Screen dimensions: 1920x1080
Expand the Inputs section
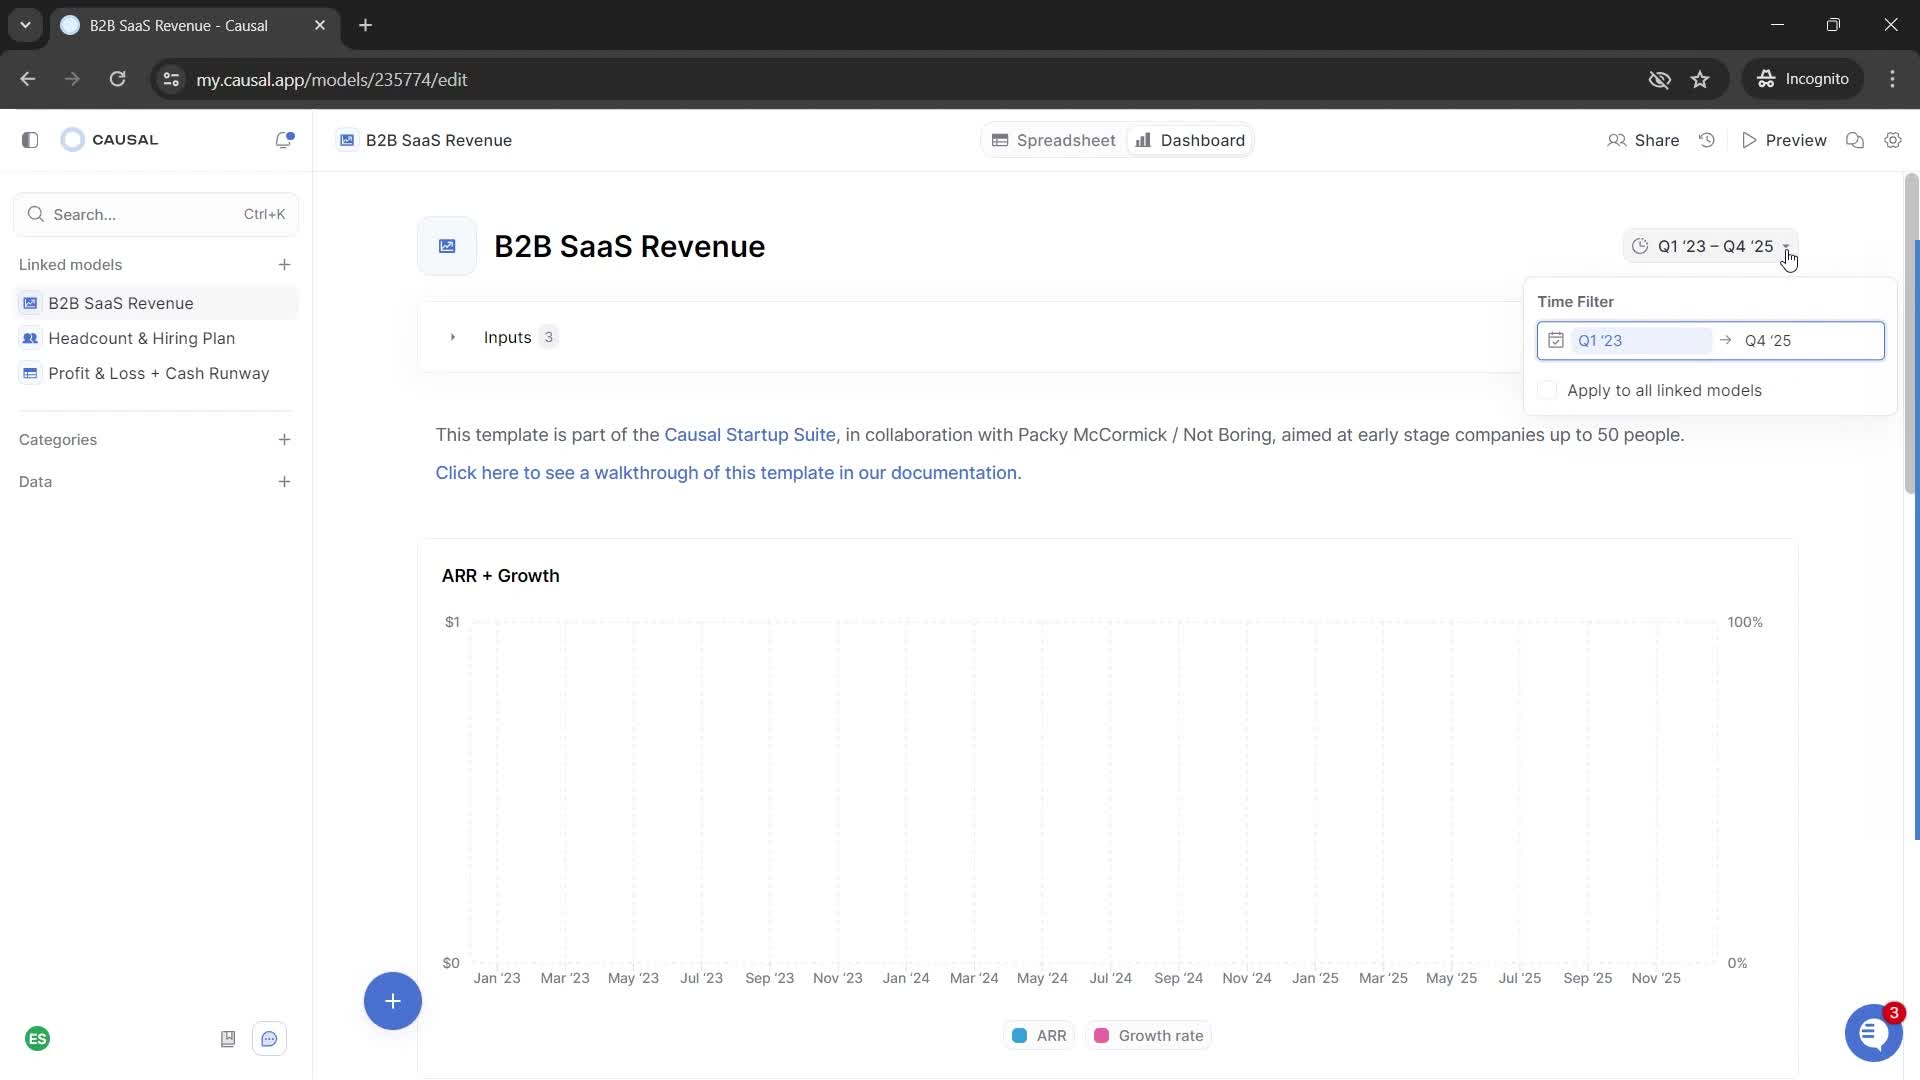pyautogui.click(x=454, y=338)
